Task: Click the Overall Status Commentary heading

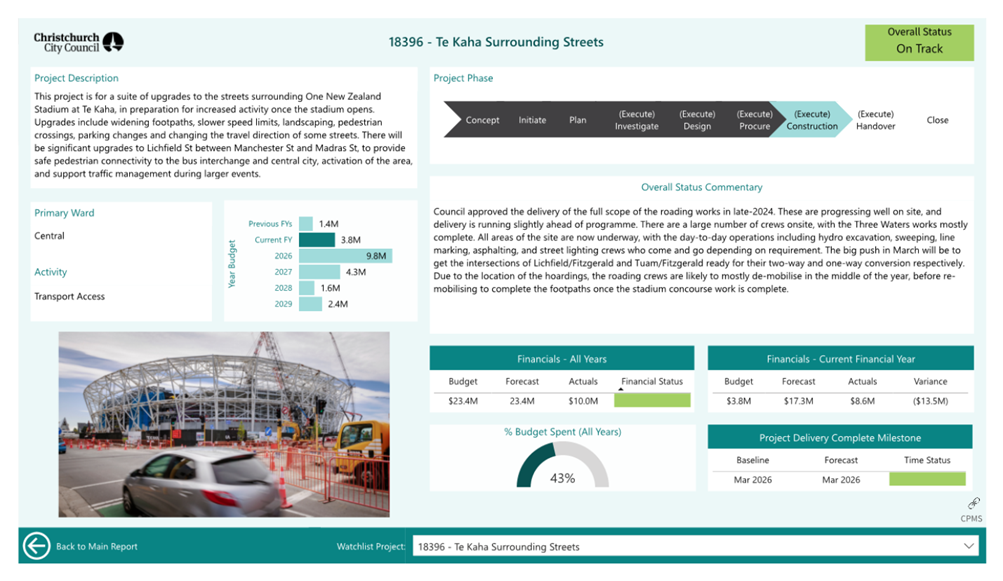Action: (702, 187)
